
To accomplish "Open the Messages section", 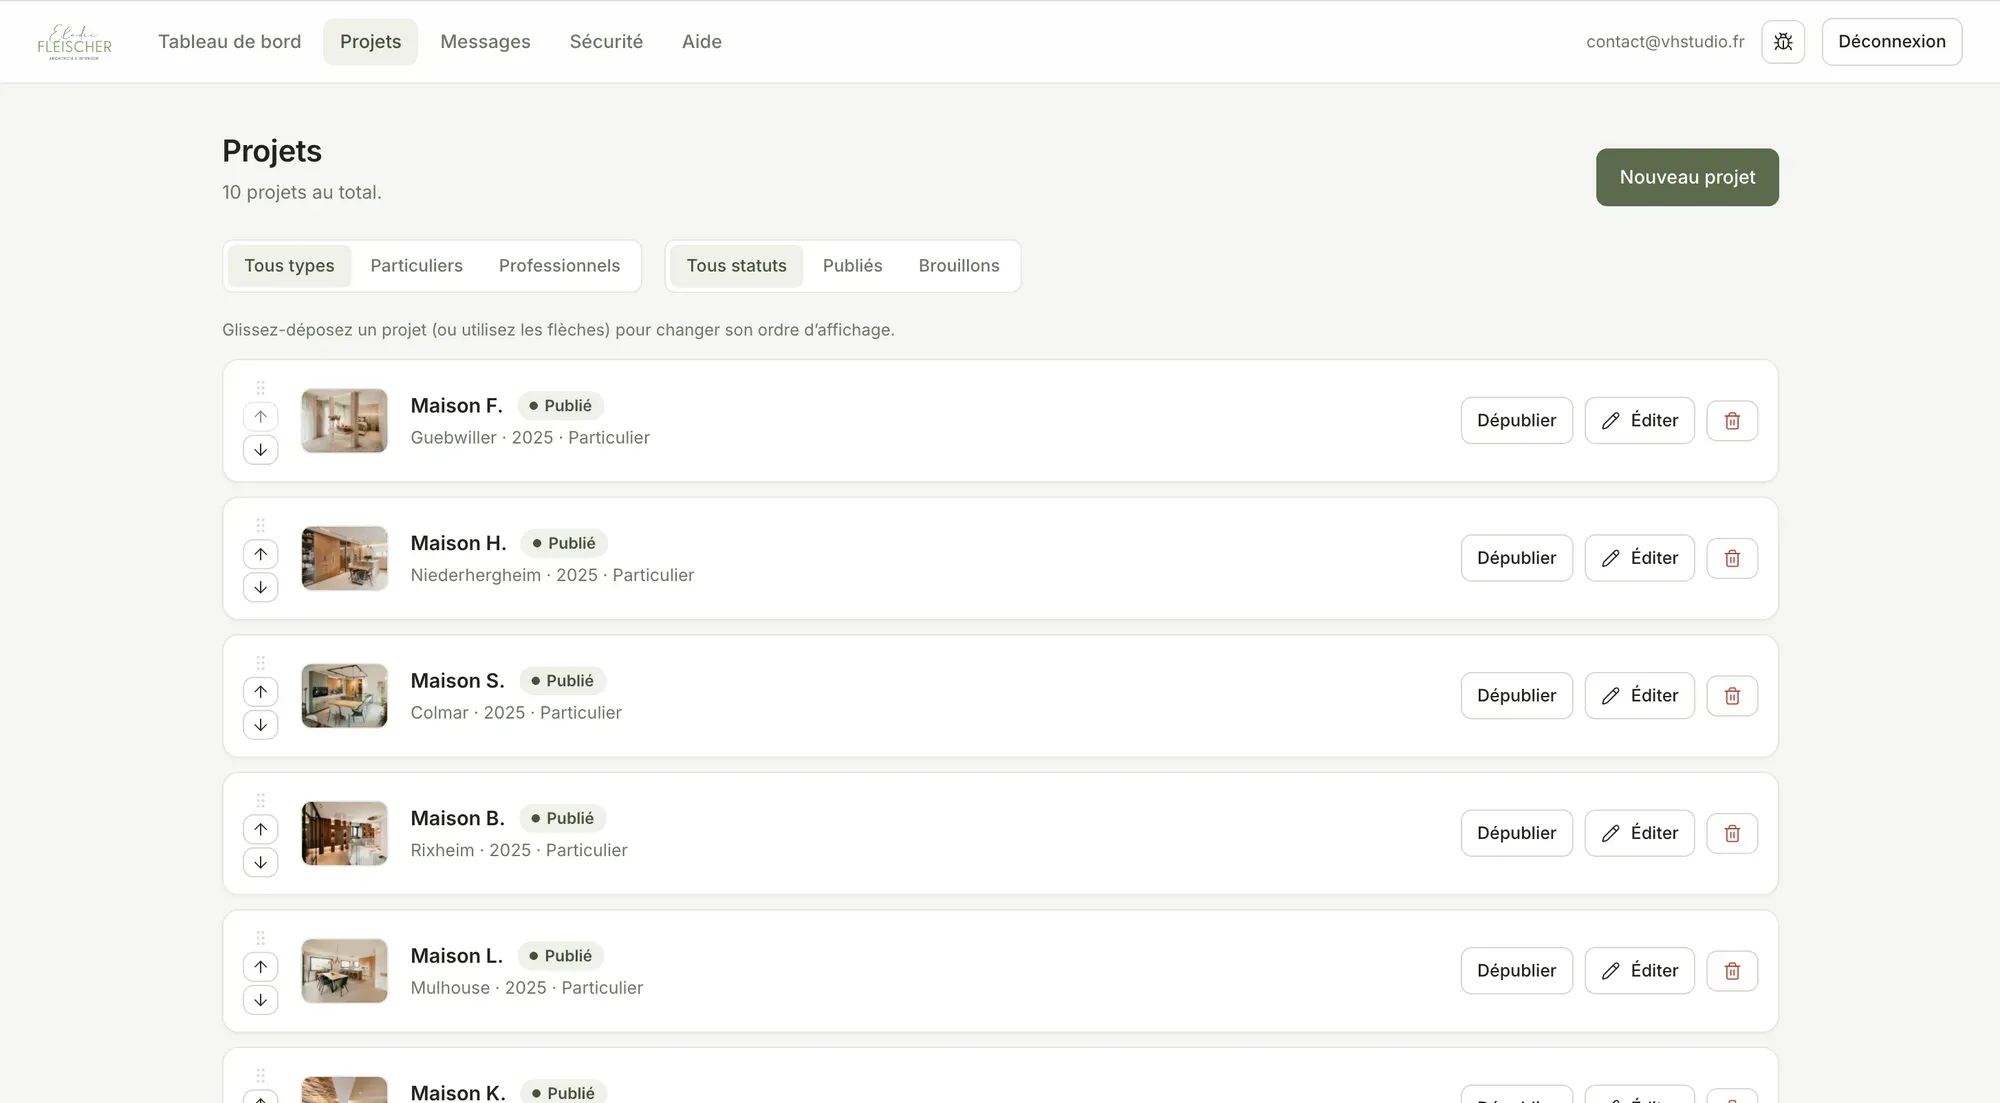I will coord(485,42).
